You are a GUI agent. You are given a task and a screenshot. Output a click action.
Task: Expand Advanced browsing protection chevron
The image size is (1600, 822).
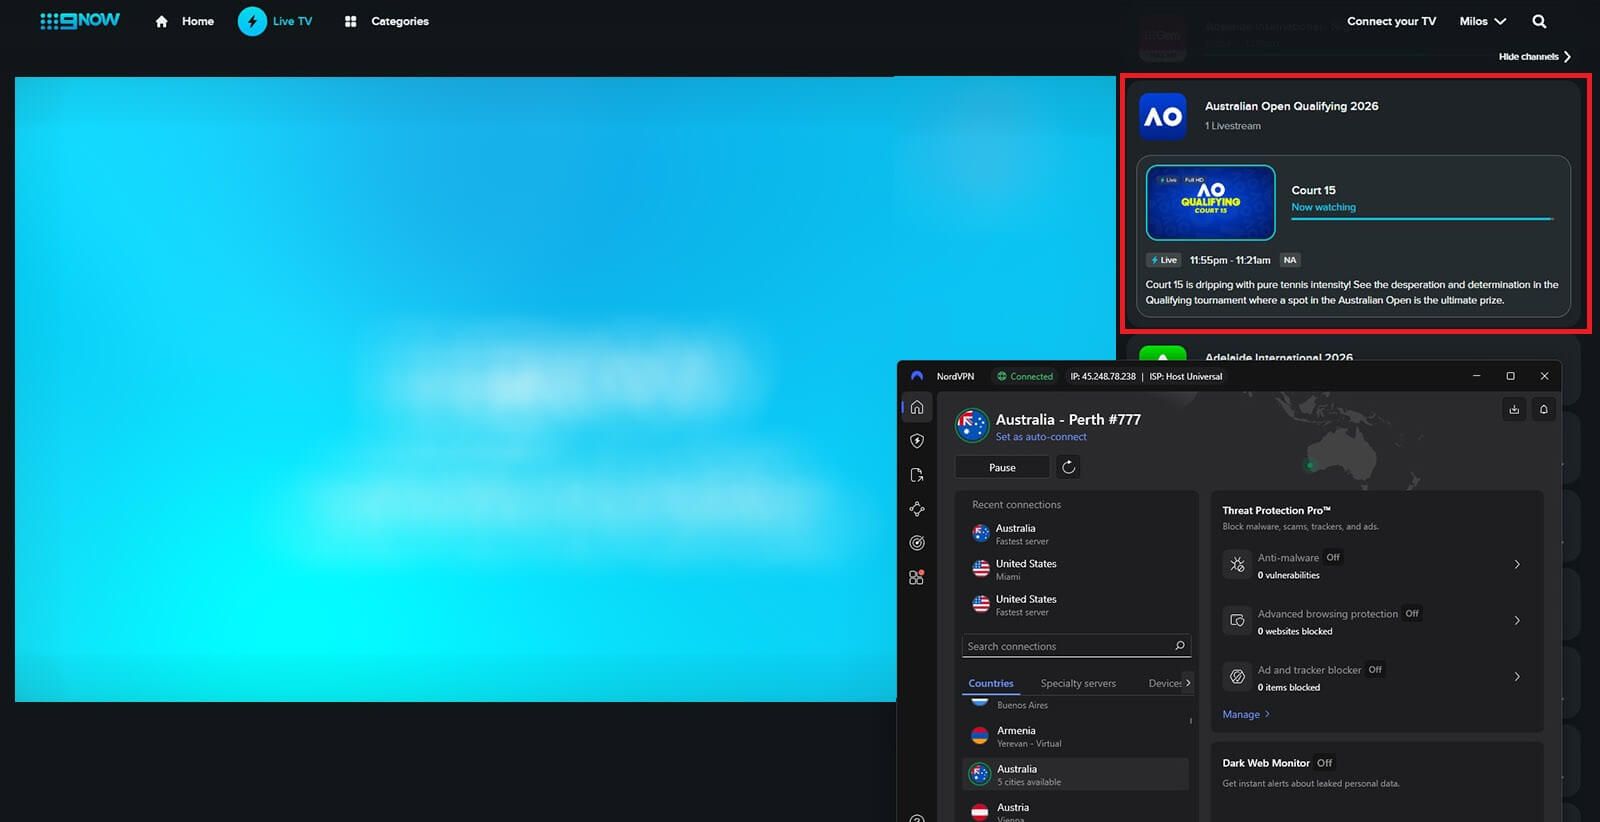[1517, 621]
